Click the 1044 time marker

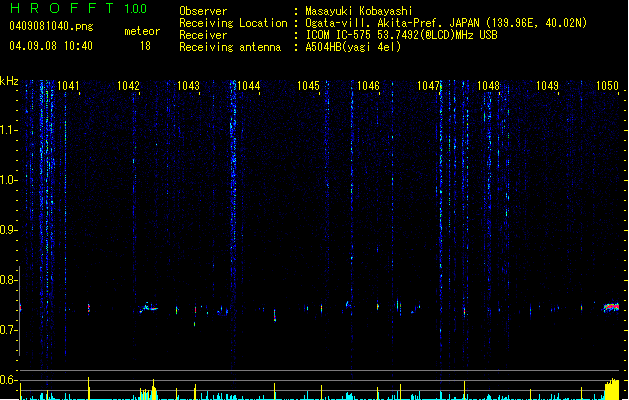[248, 86]
